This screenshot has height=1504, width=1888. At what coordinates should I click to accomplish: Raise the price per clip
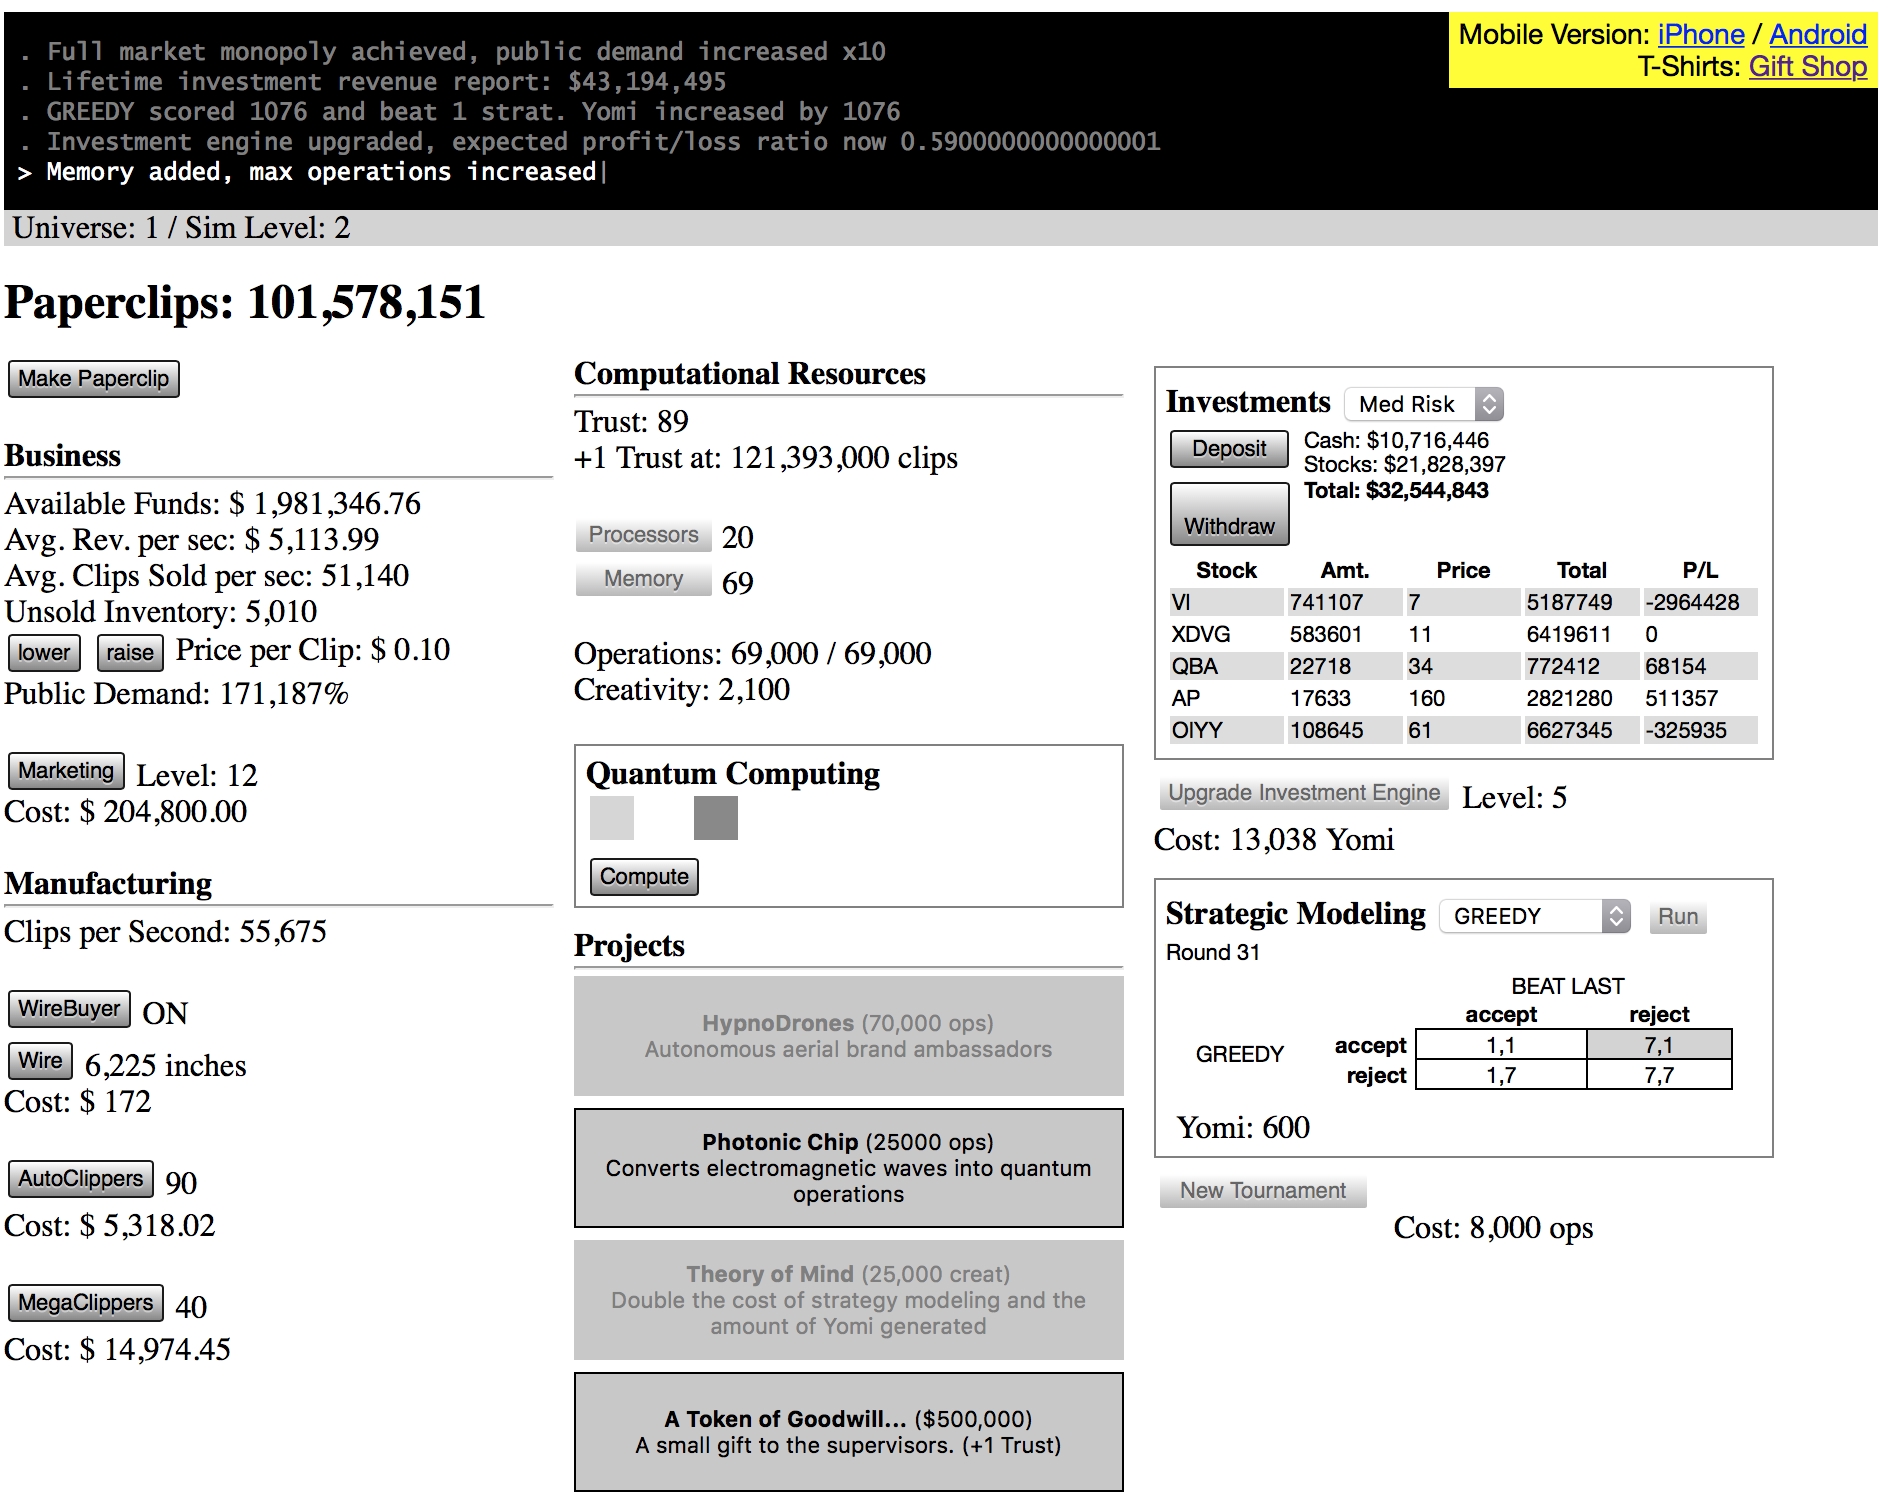[x=130, y=653]
